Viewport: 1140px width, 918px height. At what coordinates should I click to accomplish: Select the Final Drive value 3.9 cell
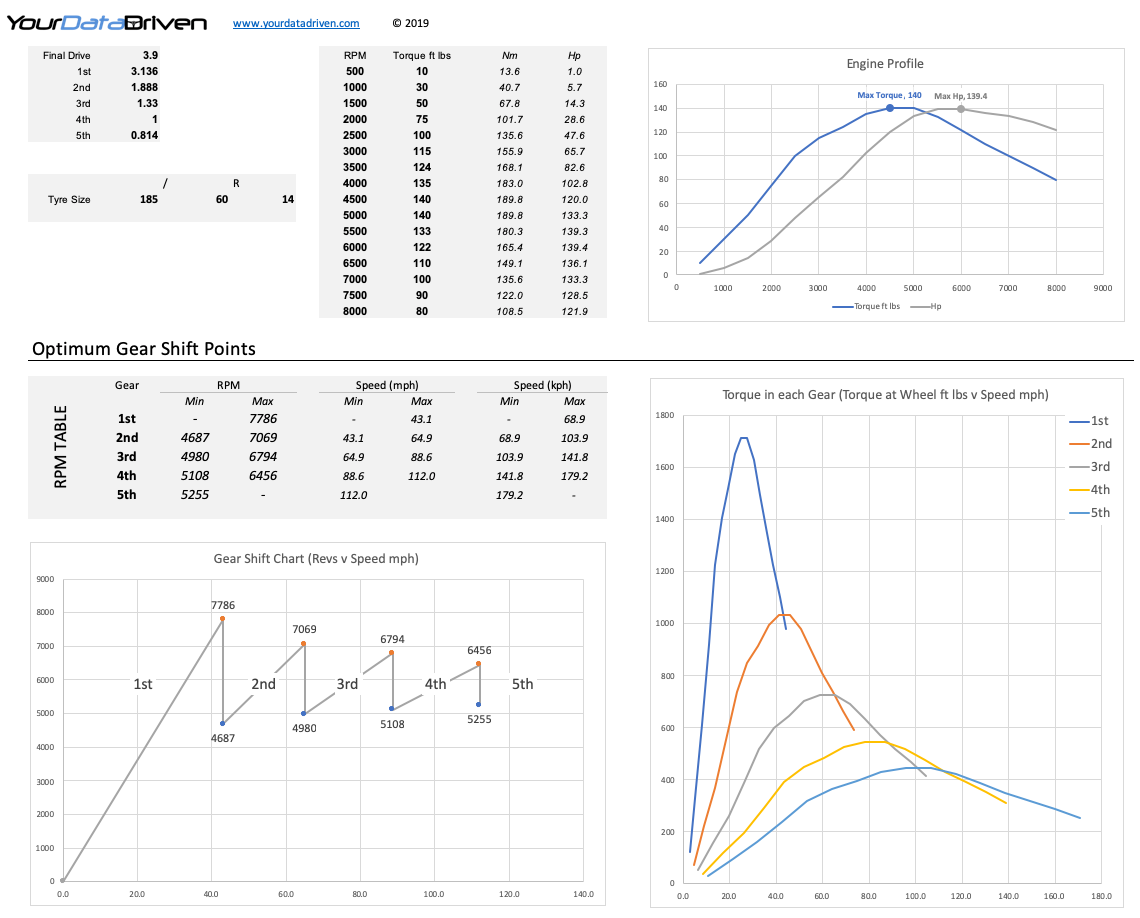[x=150, y=55]
